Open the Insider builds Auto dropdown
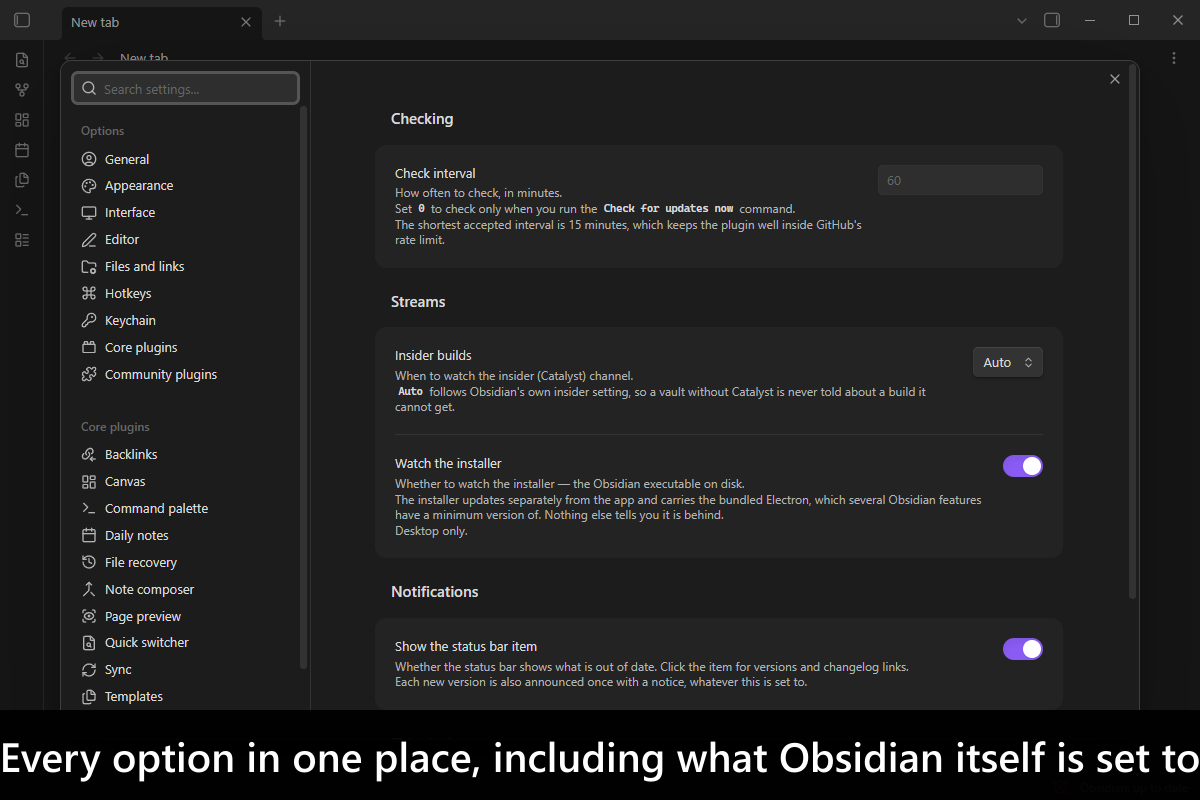1200x800 pixels. click(1008, 362)
